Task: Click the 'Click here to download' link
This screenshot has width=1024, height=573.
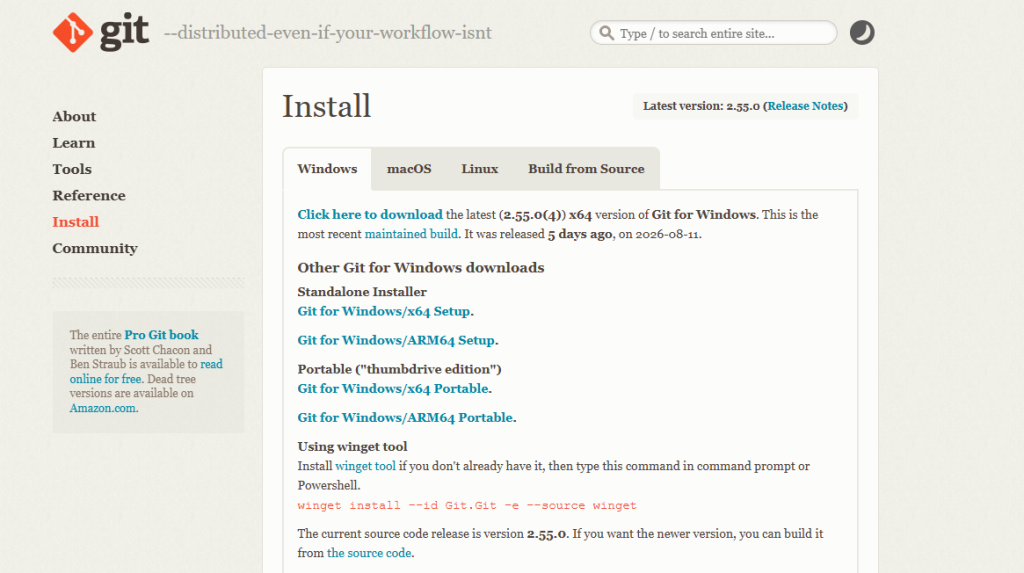Action: coord(370,214)
